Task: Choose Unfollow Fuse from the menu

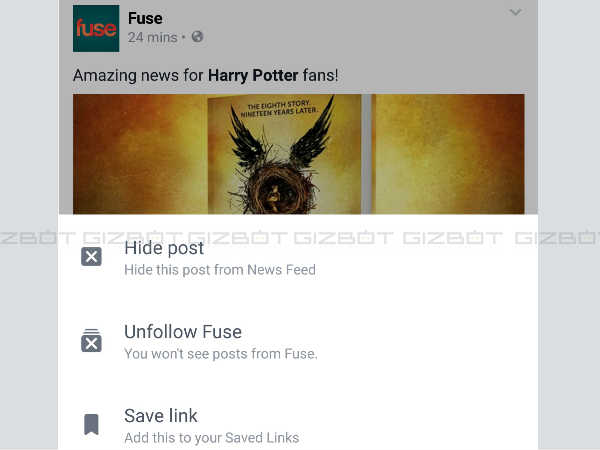Action: click(x=183, y=332)
